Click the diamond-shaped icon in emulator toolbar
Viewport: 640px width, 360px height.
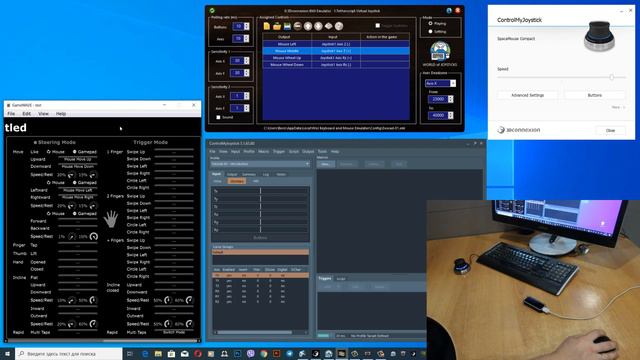(x=329, y=26)
